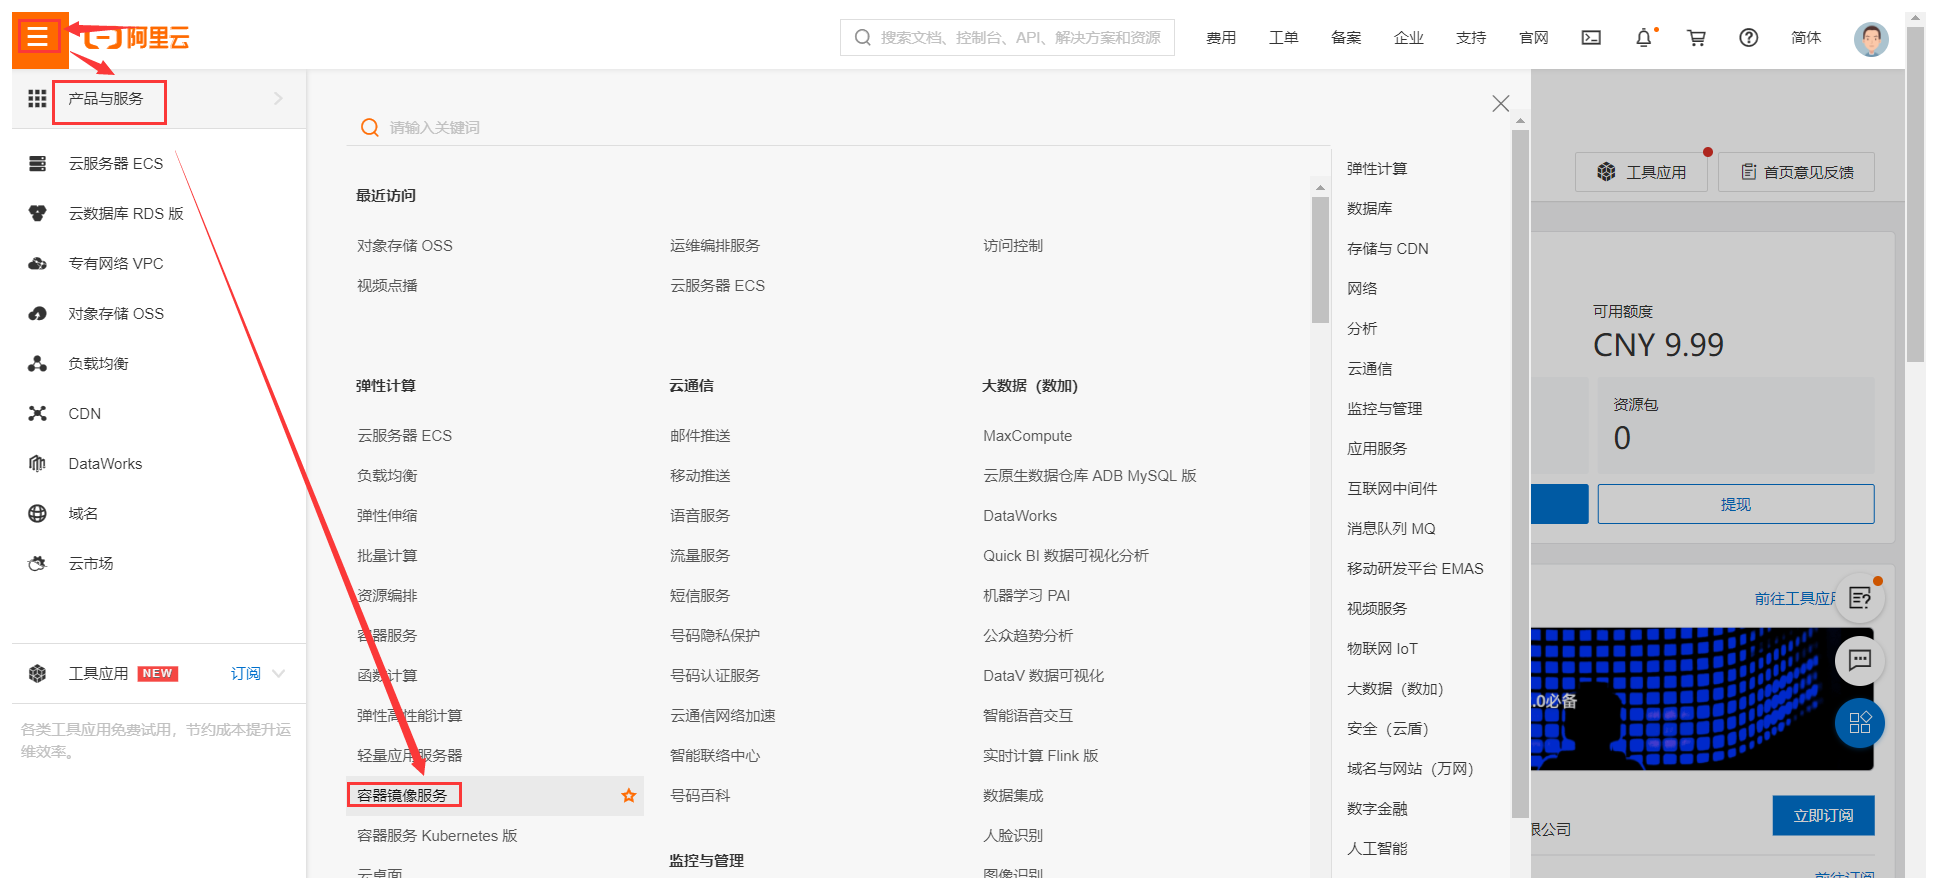The image size is (1938, 890).
Task: Open the shopping cart icon
Action: coord(1696,38)
